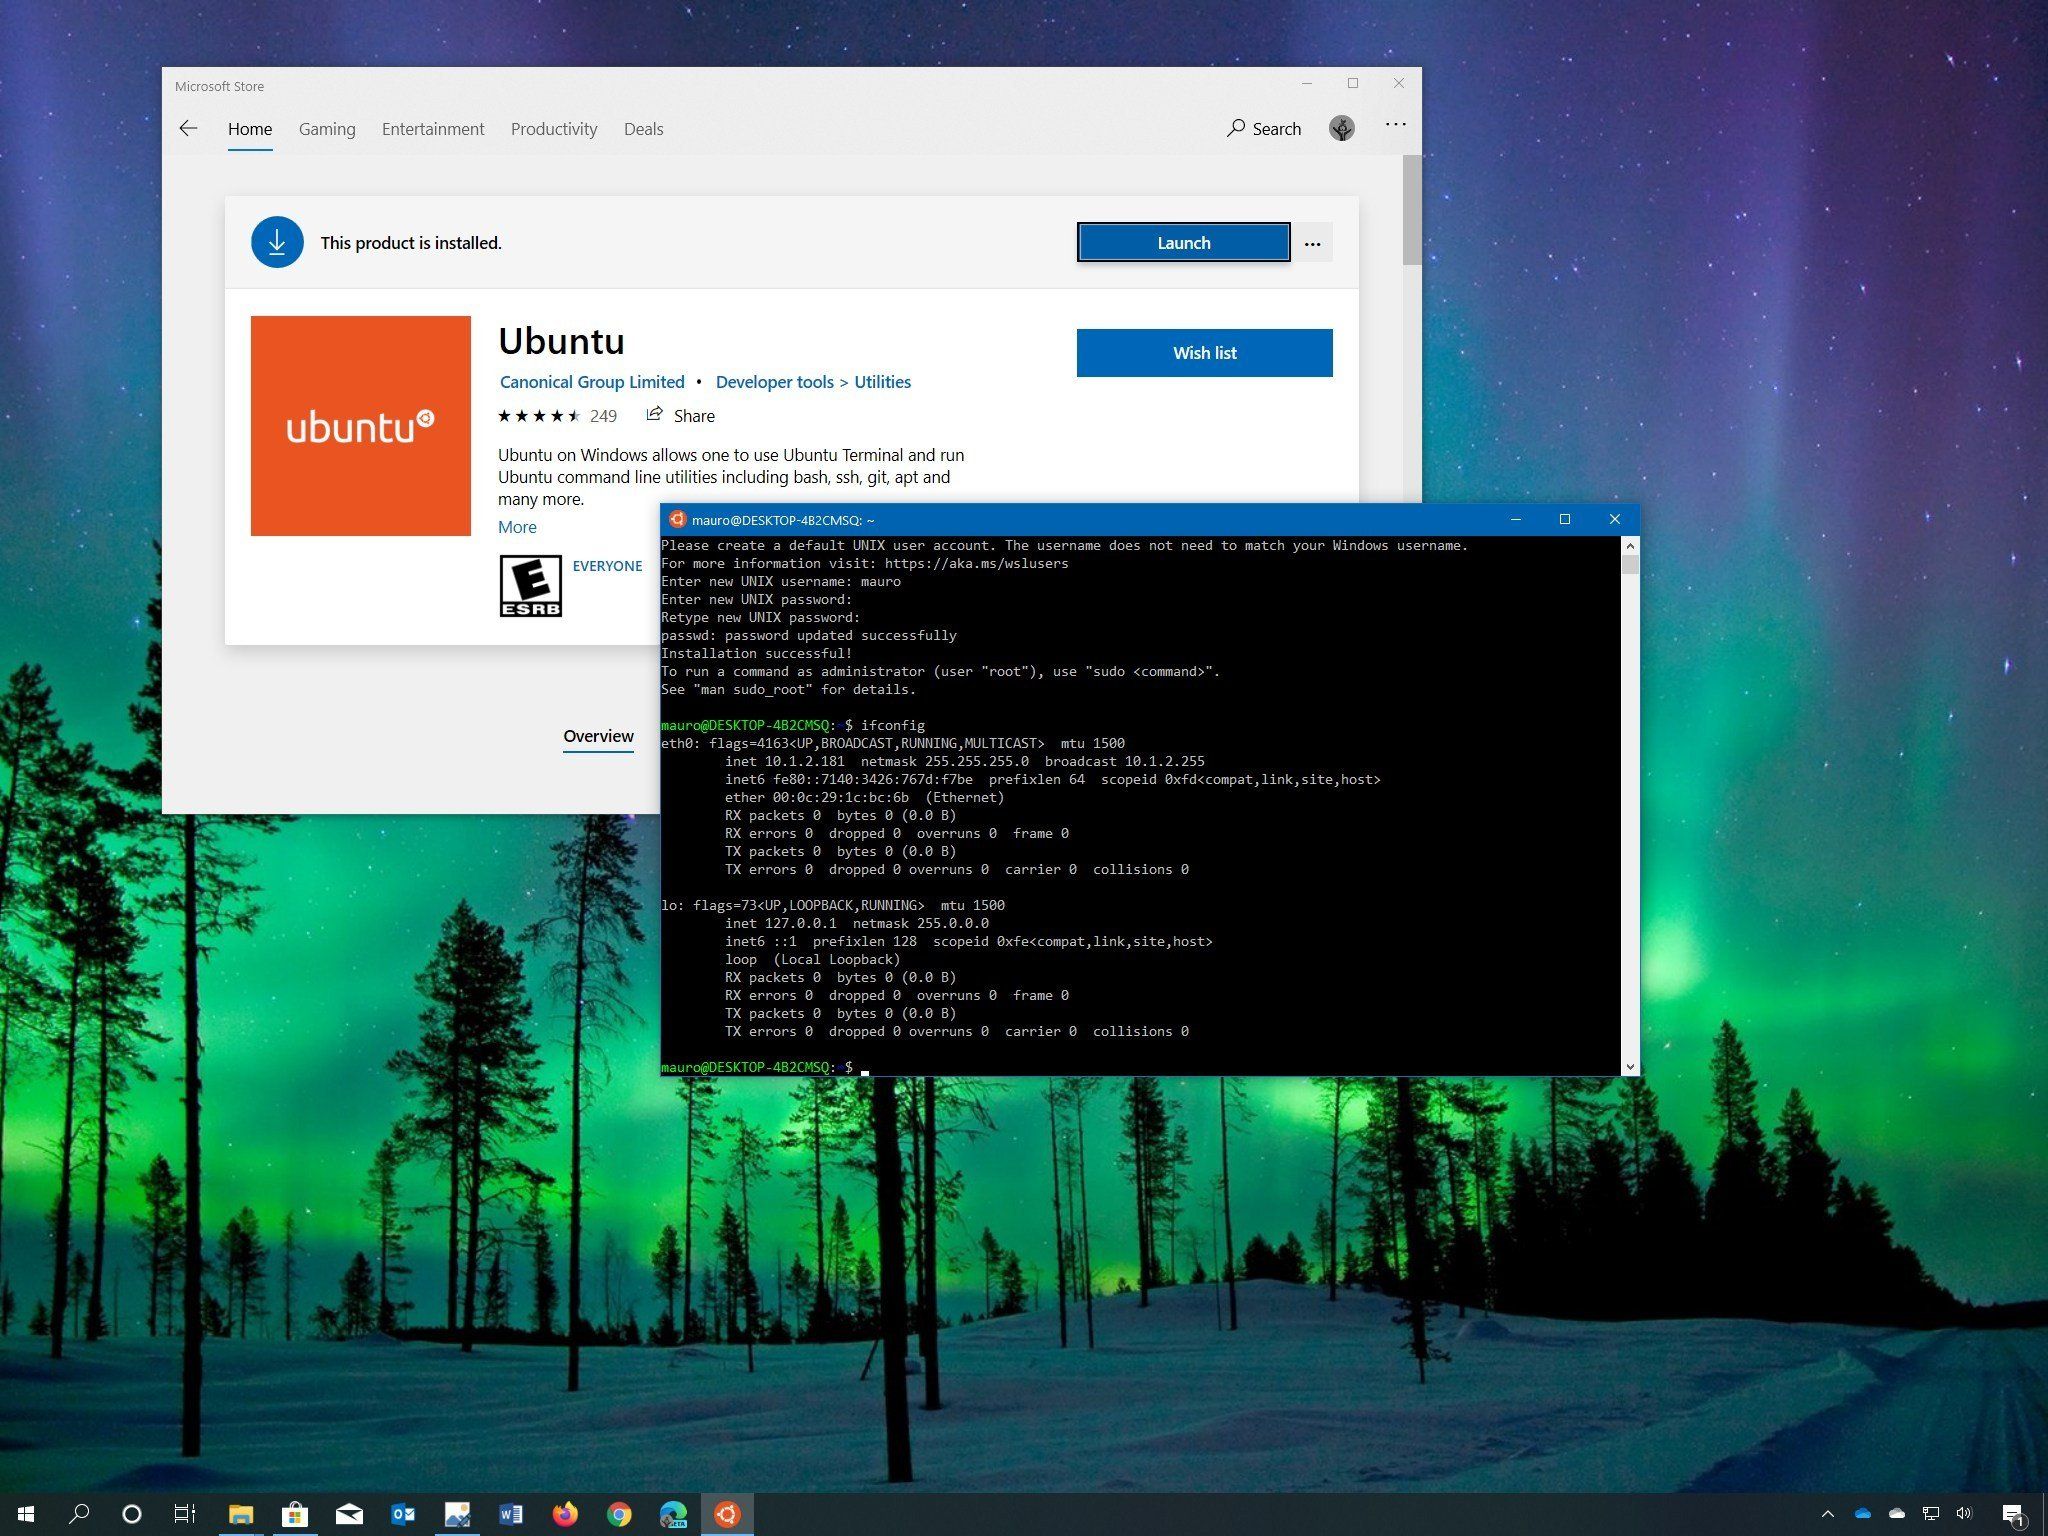
Task: Expand the More description link
Action: tap(516, 527)
